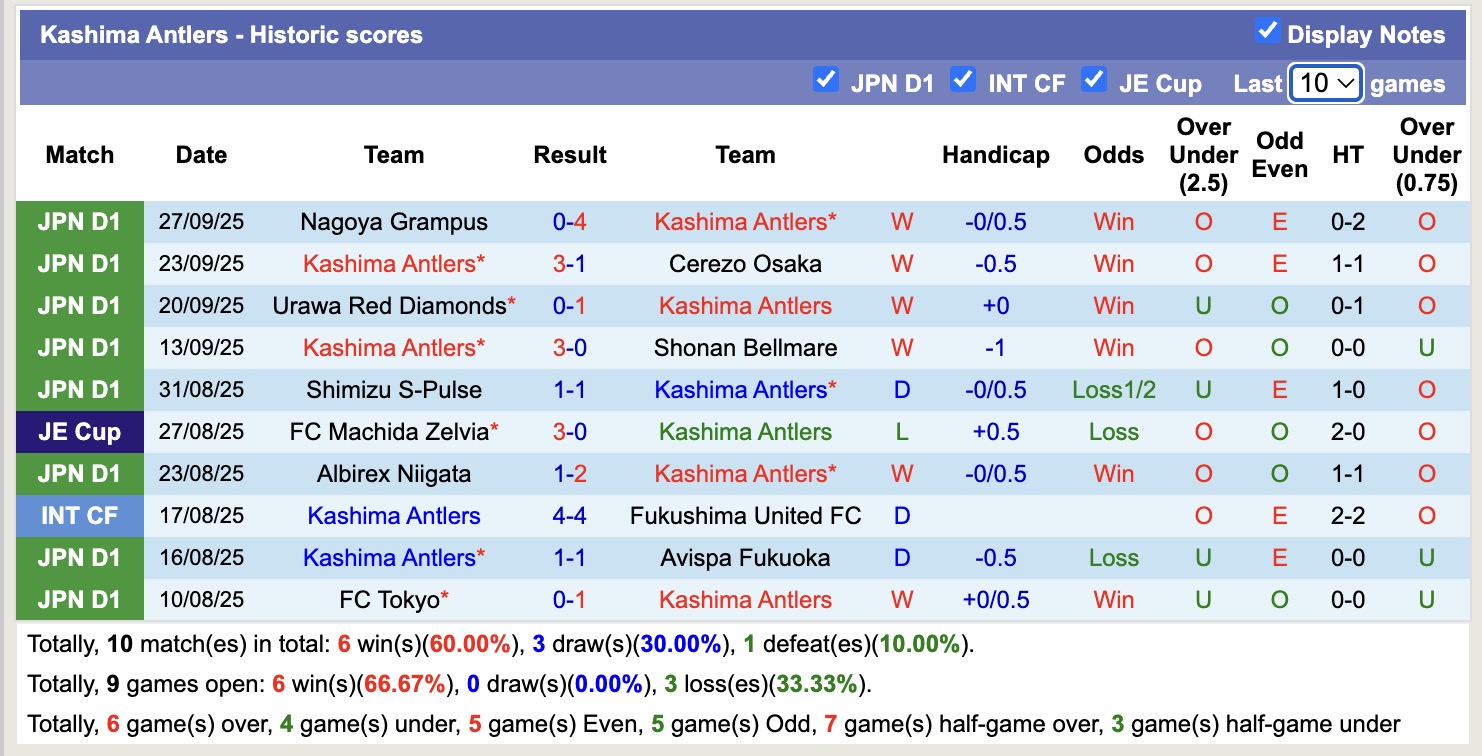Open the Last games count dropdown
The width and height of the screenshot is (1482, 756).
click(x=1326, y=83)
